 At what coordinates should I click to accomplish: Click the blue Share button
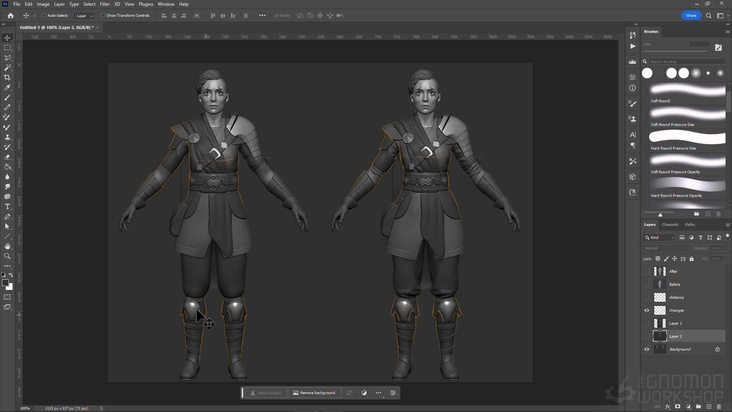click(691, 16)
